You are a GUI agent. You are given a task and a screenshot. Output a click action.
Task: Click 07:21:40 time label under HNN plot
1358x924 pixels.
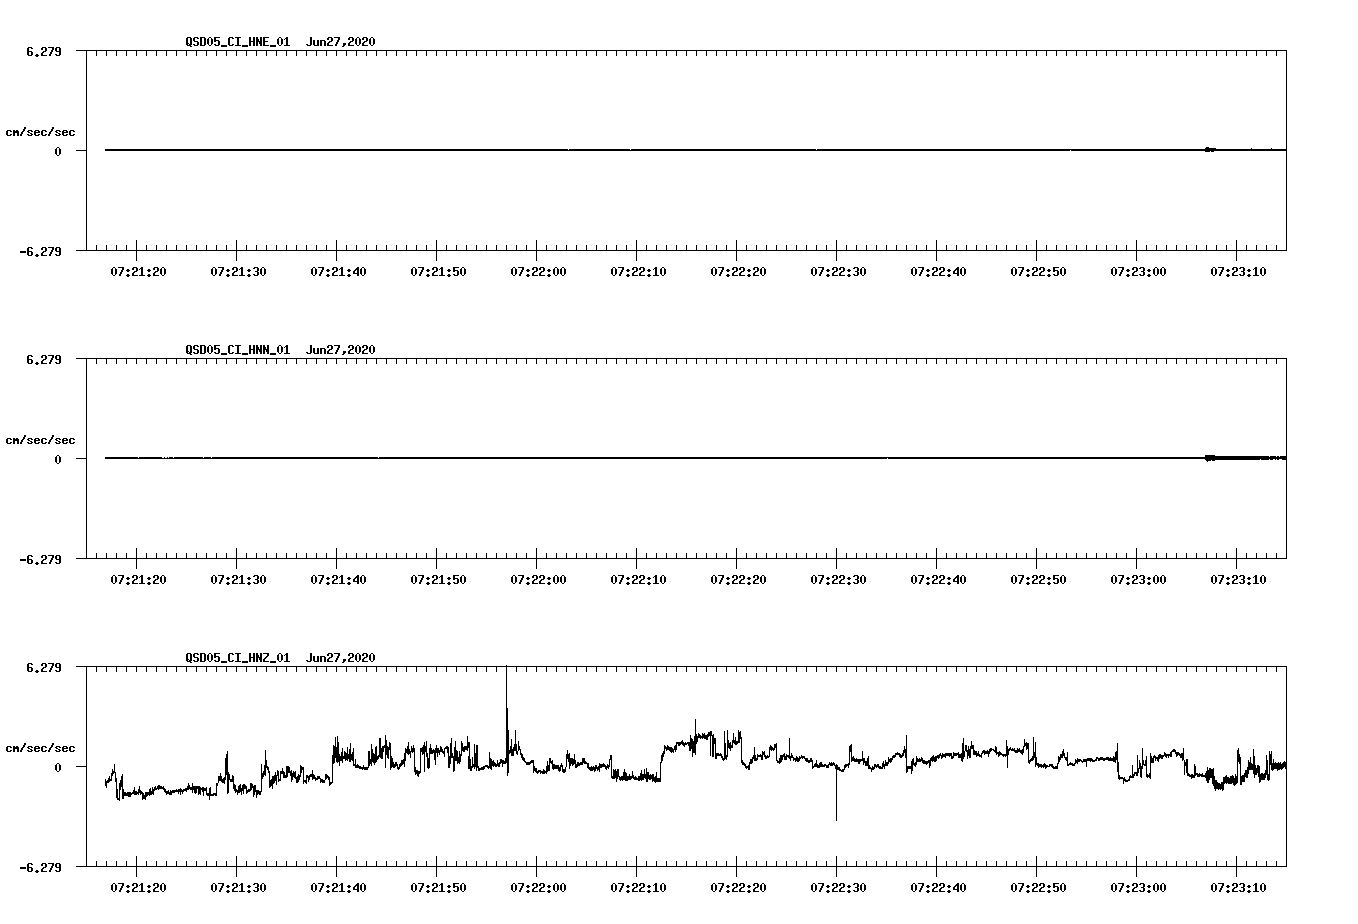[x=338, y=579]
